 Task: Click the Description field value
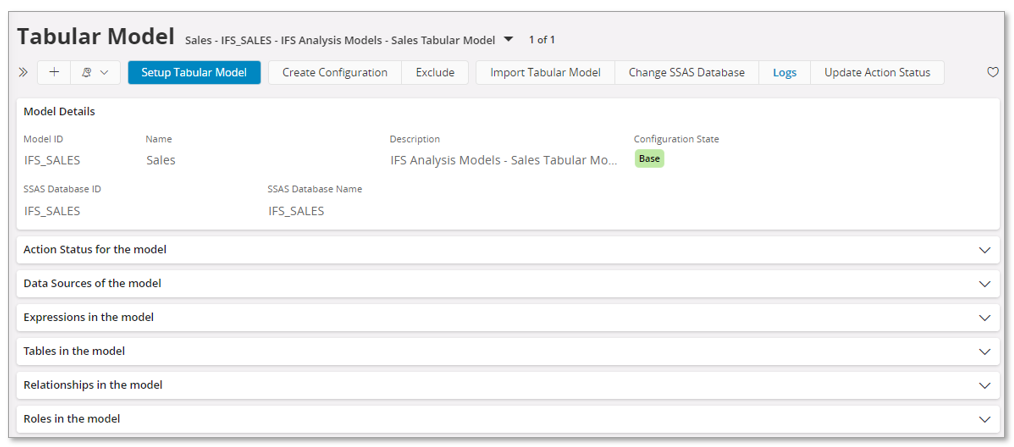click(x=503, y=160)
